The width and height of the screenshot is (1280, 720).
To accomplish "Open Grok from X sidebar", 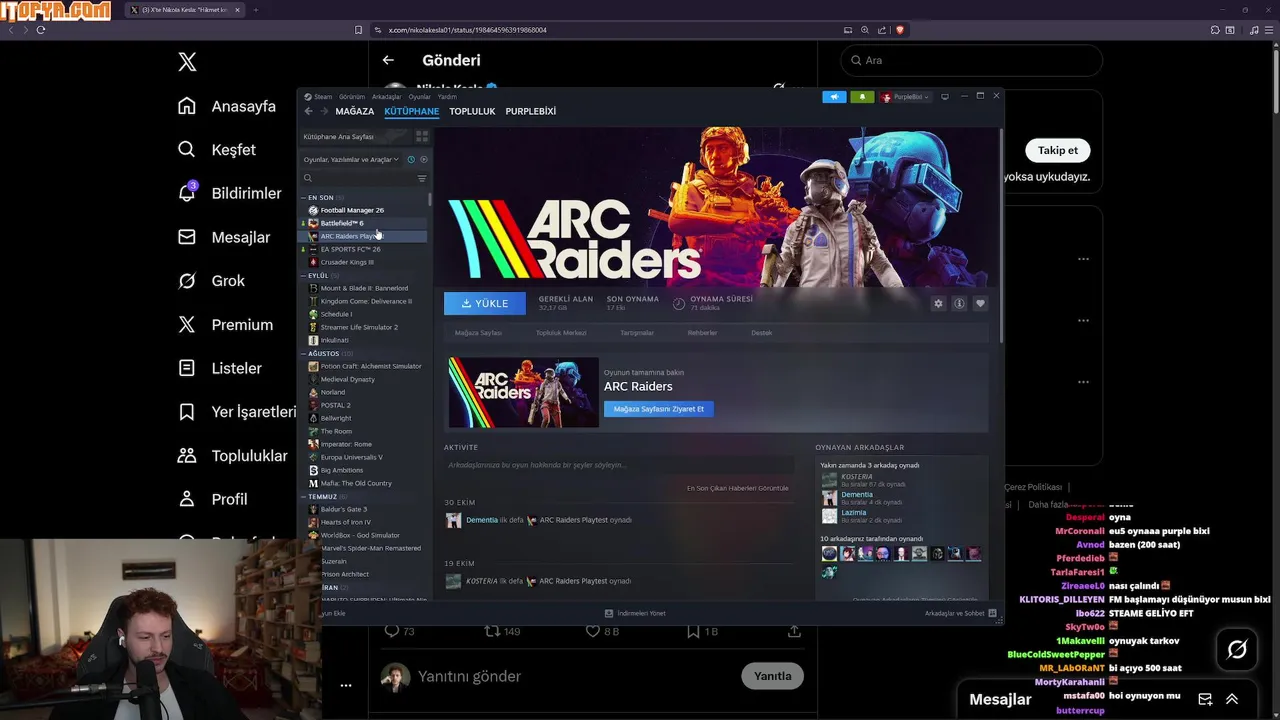I will (x=211, y=281).
